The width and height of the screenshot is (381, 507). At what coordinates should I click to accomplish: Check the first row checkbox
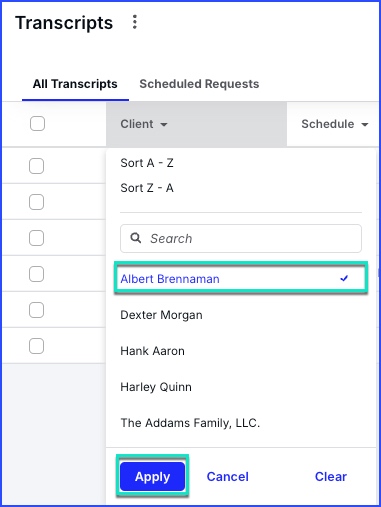pyautogui.click(x=36, y=166)
